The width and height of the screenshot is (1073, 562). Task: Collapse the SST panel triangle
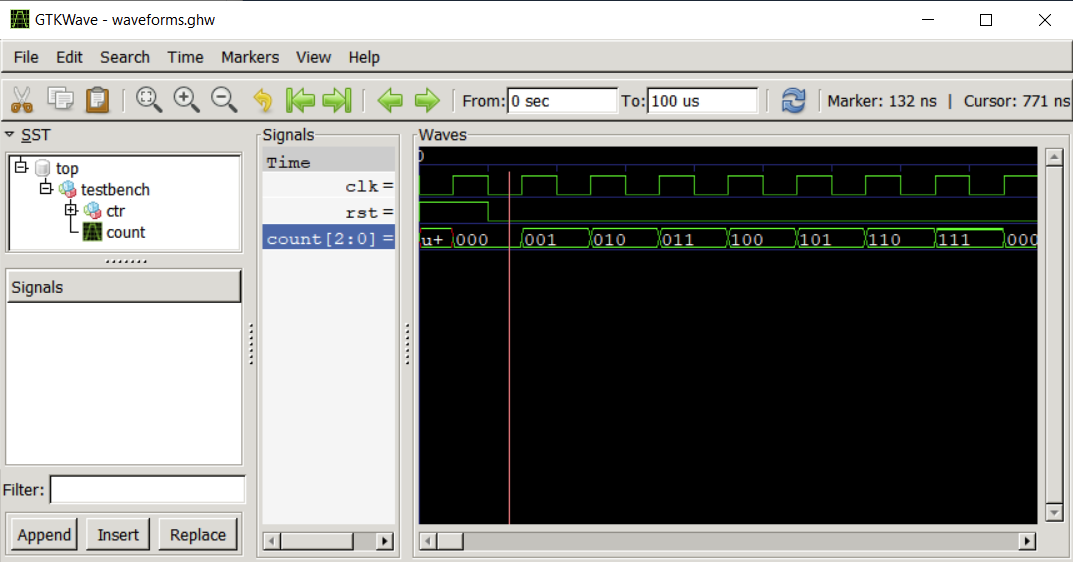10,135
